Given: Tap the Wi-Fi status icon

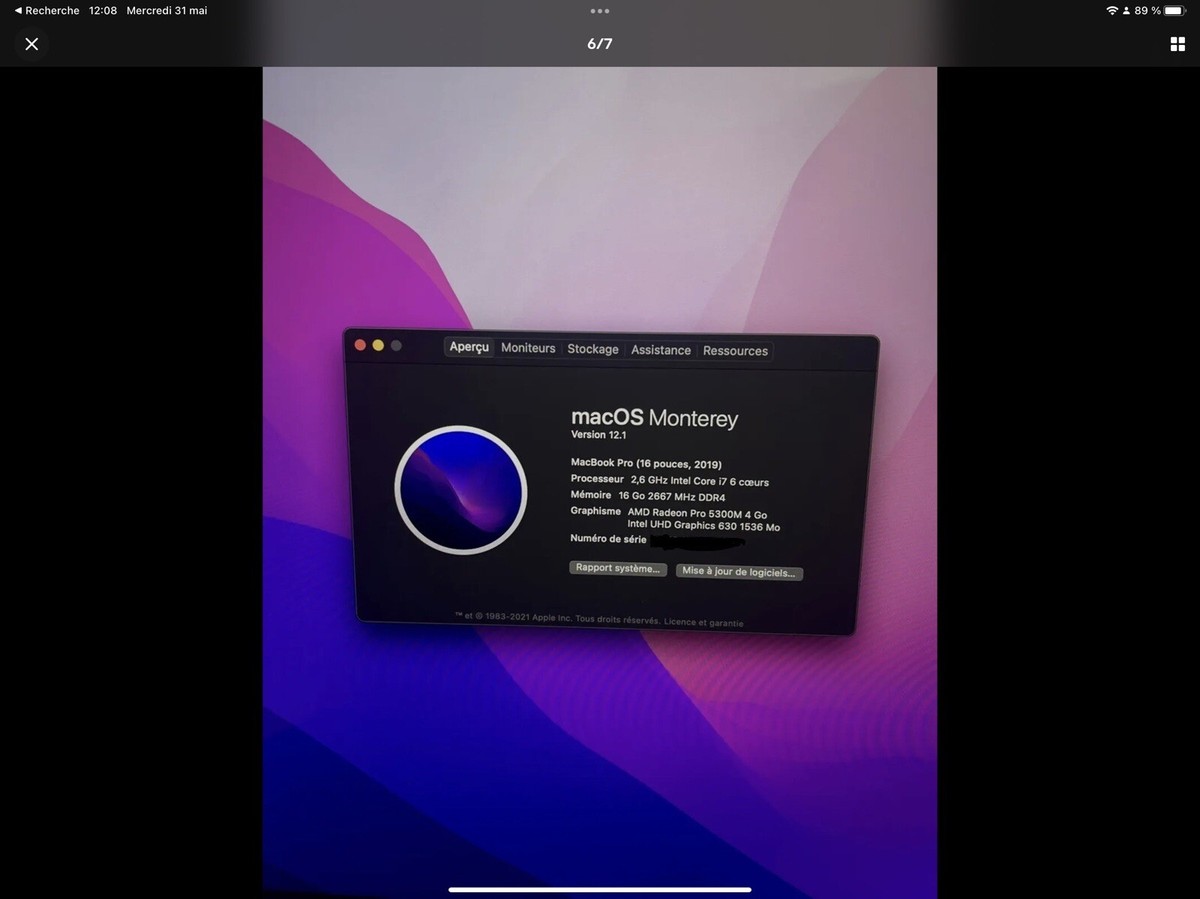Looking at the screenshot, I should (x=1114, y=10).
